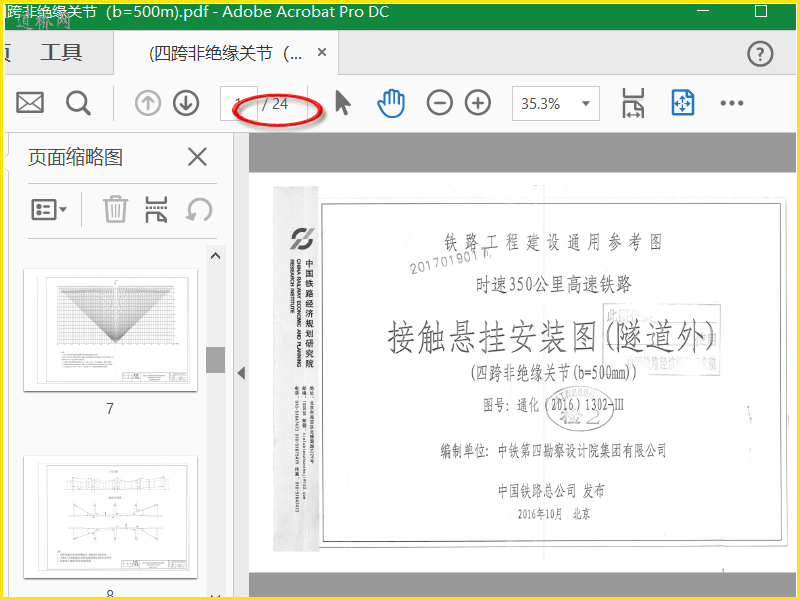Click the thumbnail panel scrollbar handle

tap(215, 360)
